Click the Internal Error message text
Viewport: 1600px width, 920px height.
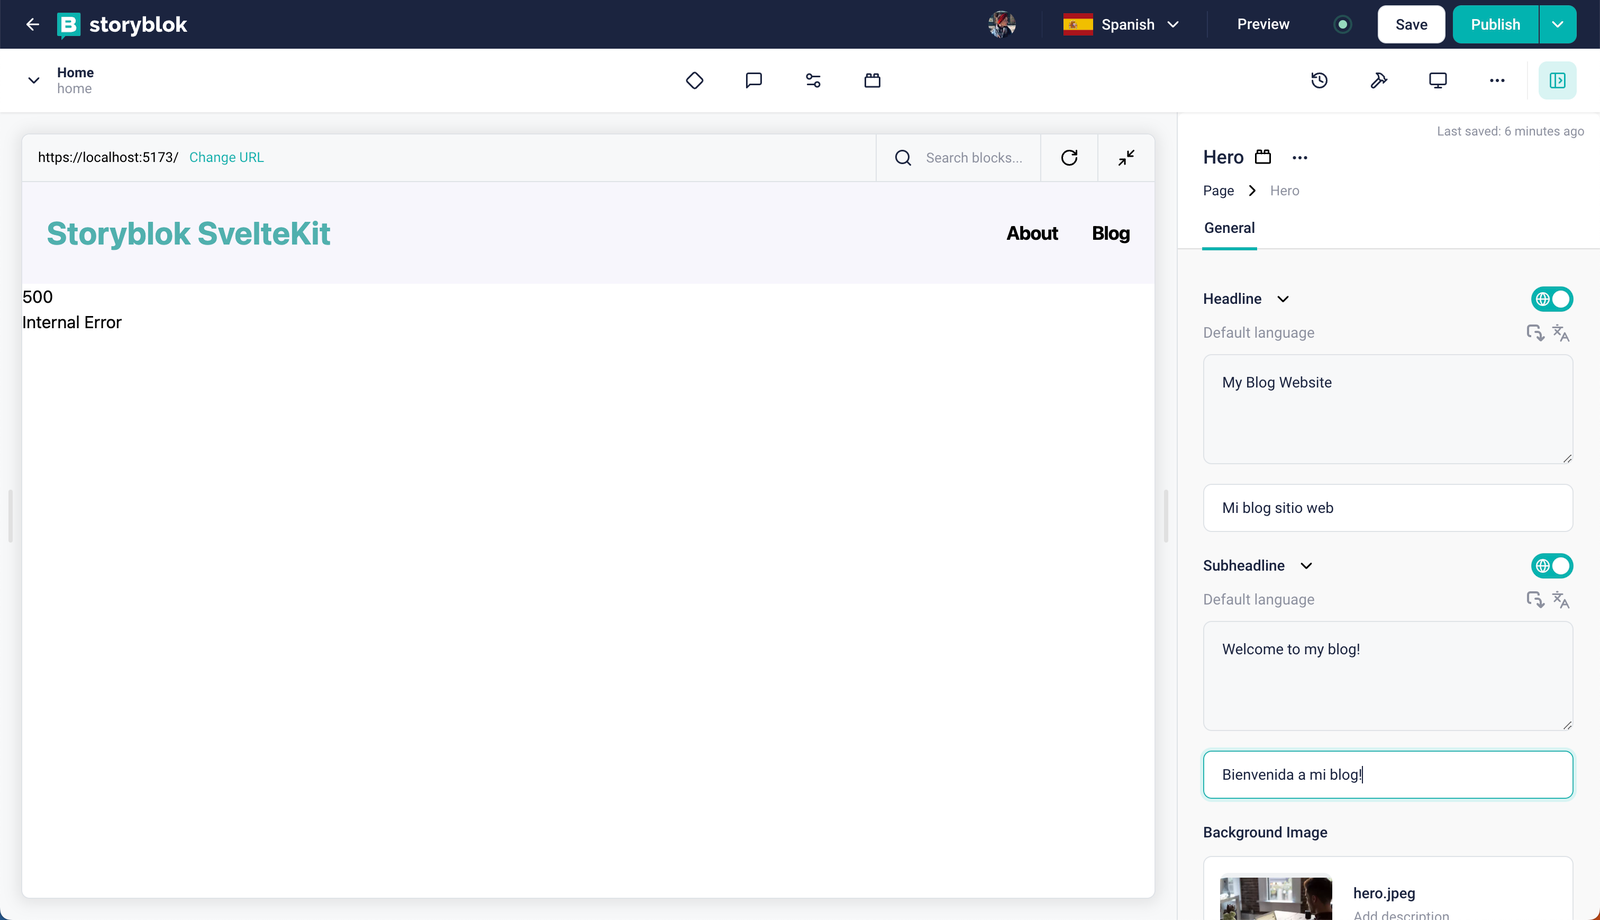click(x=72, y=322)
